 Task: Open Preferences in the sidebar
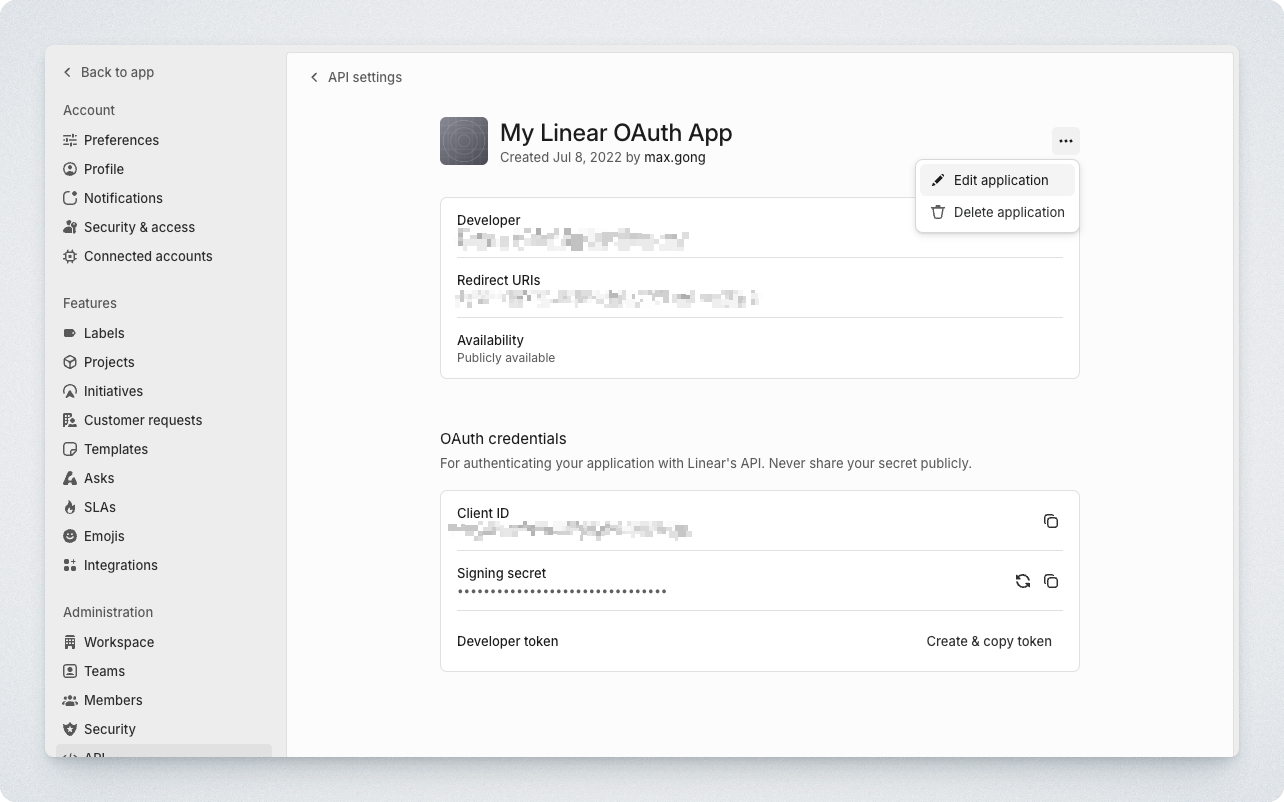tap(121, 140)
